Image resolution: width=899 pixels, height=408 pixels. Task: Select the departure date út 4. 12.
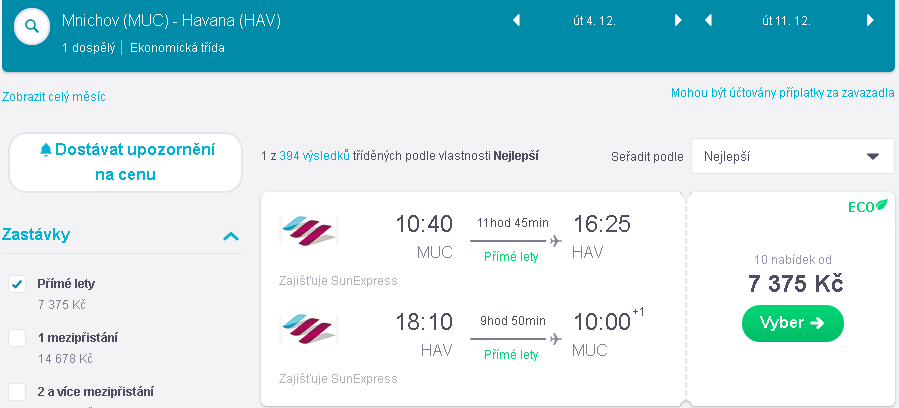click(x=595, y=21)
